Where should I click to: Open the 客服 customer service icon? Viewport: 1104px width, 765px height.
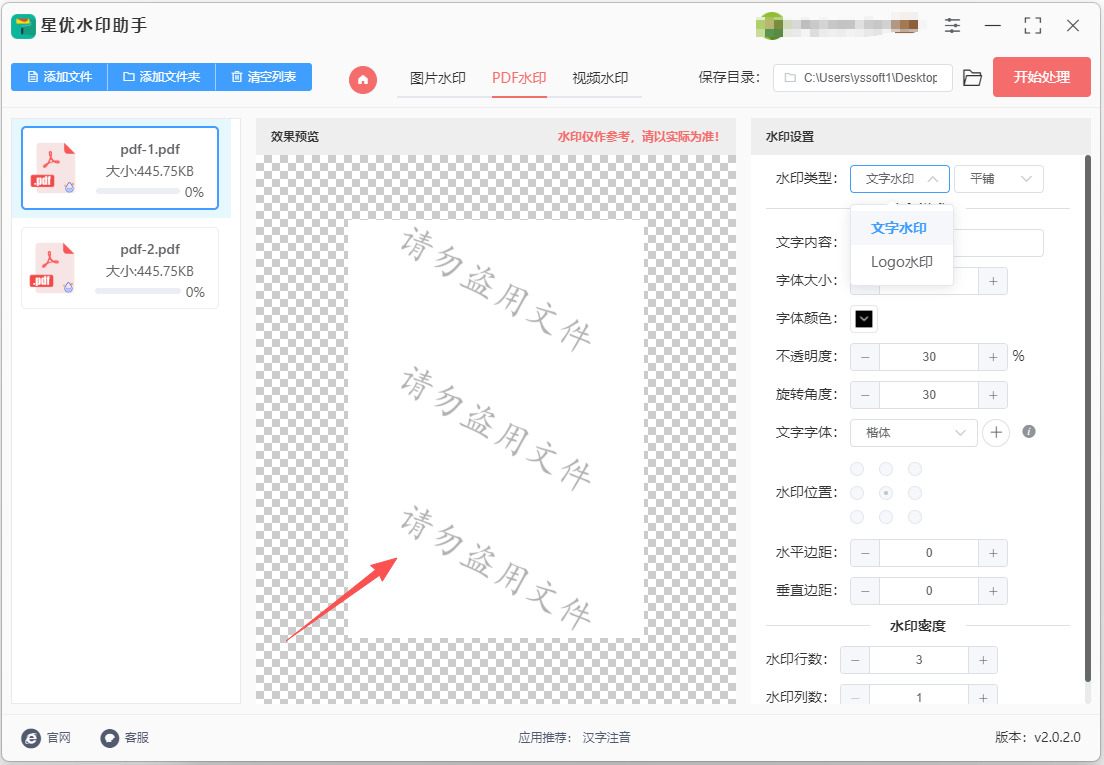[110, 738]
